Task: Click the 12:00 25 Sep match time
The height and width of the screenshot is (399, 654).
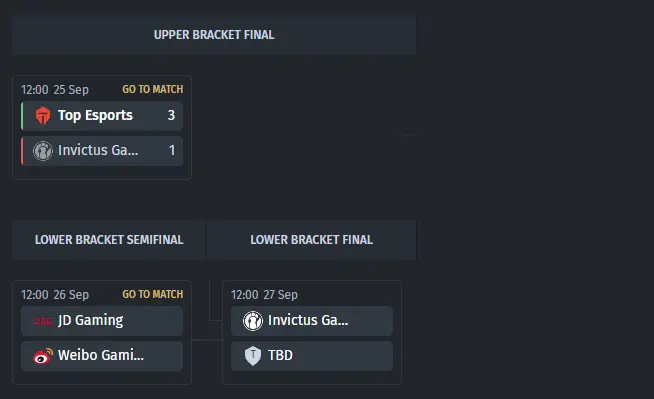Action: click(55, 90)
